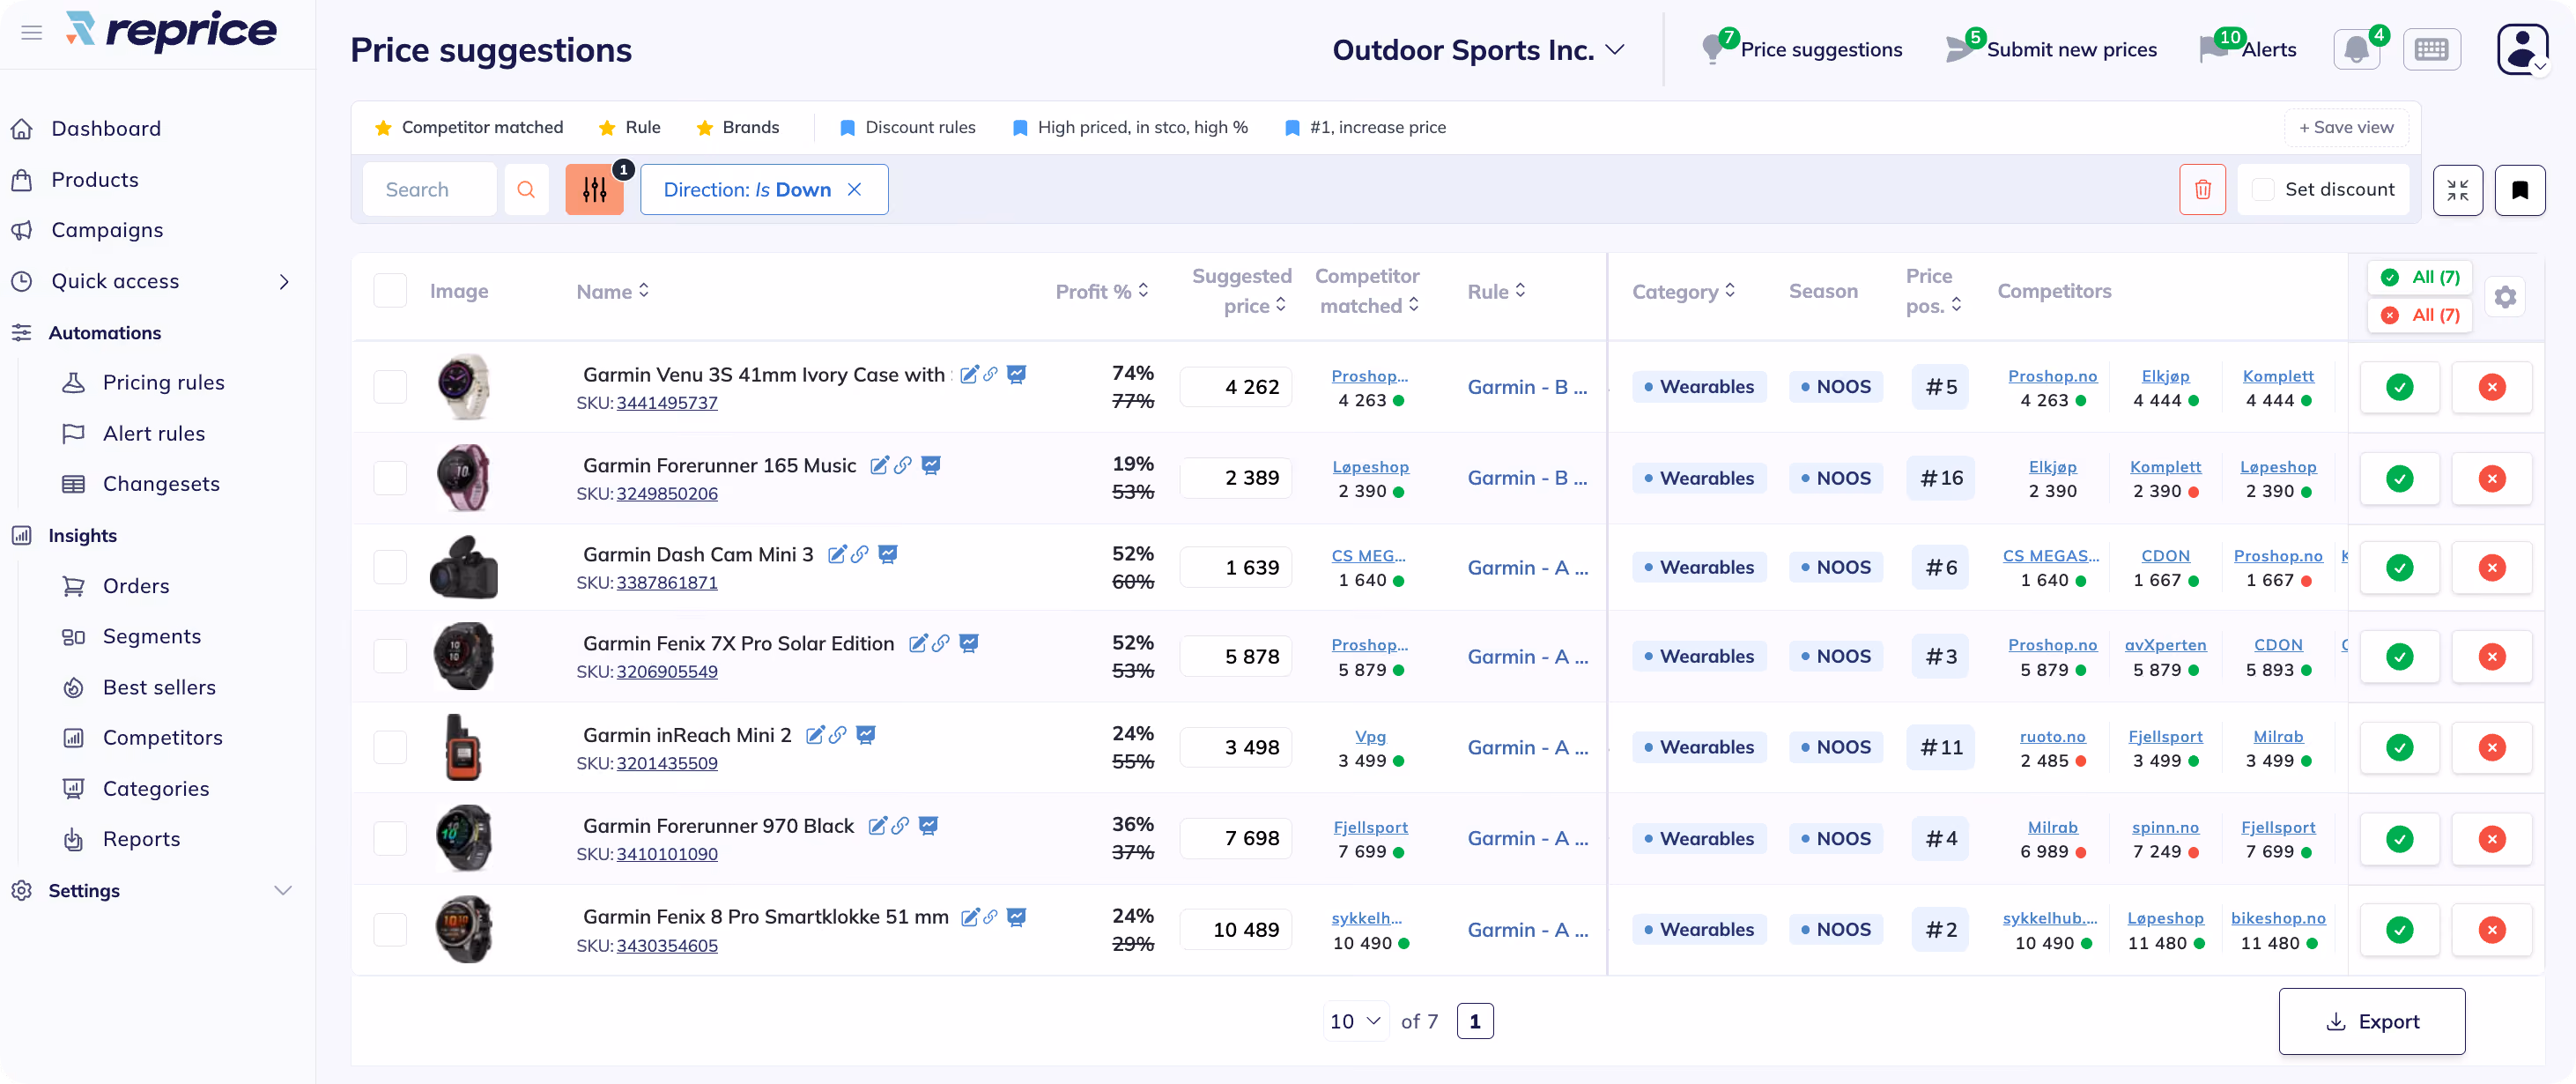Open the filter sliders button
The width and height of the screenshot is (2576, 1084).
click(x=594, y=190)
